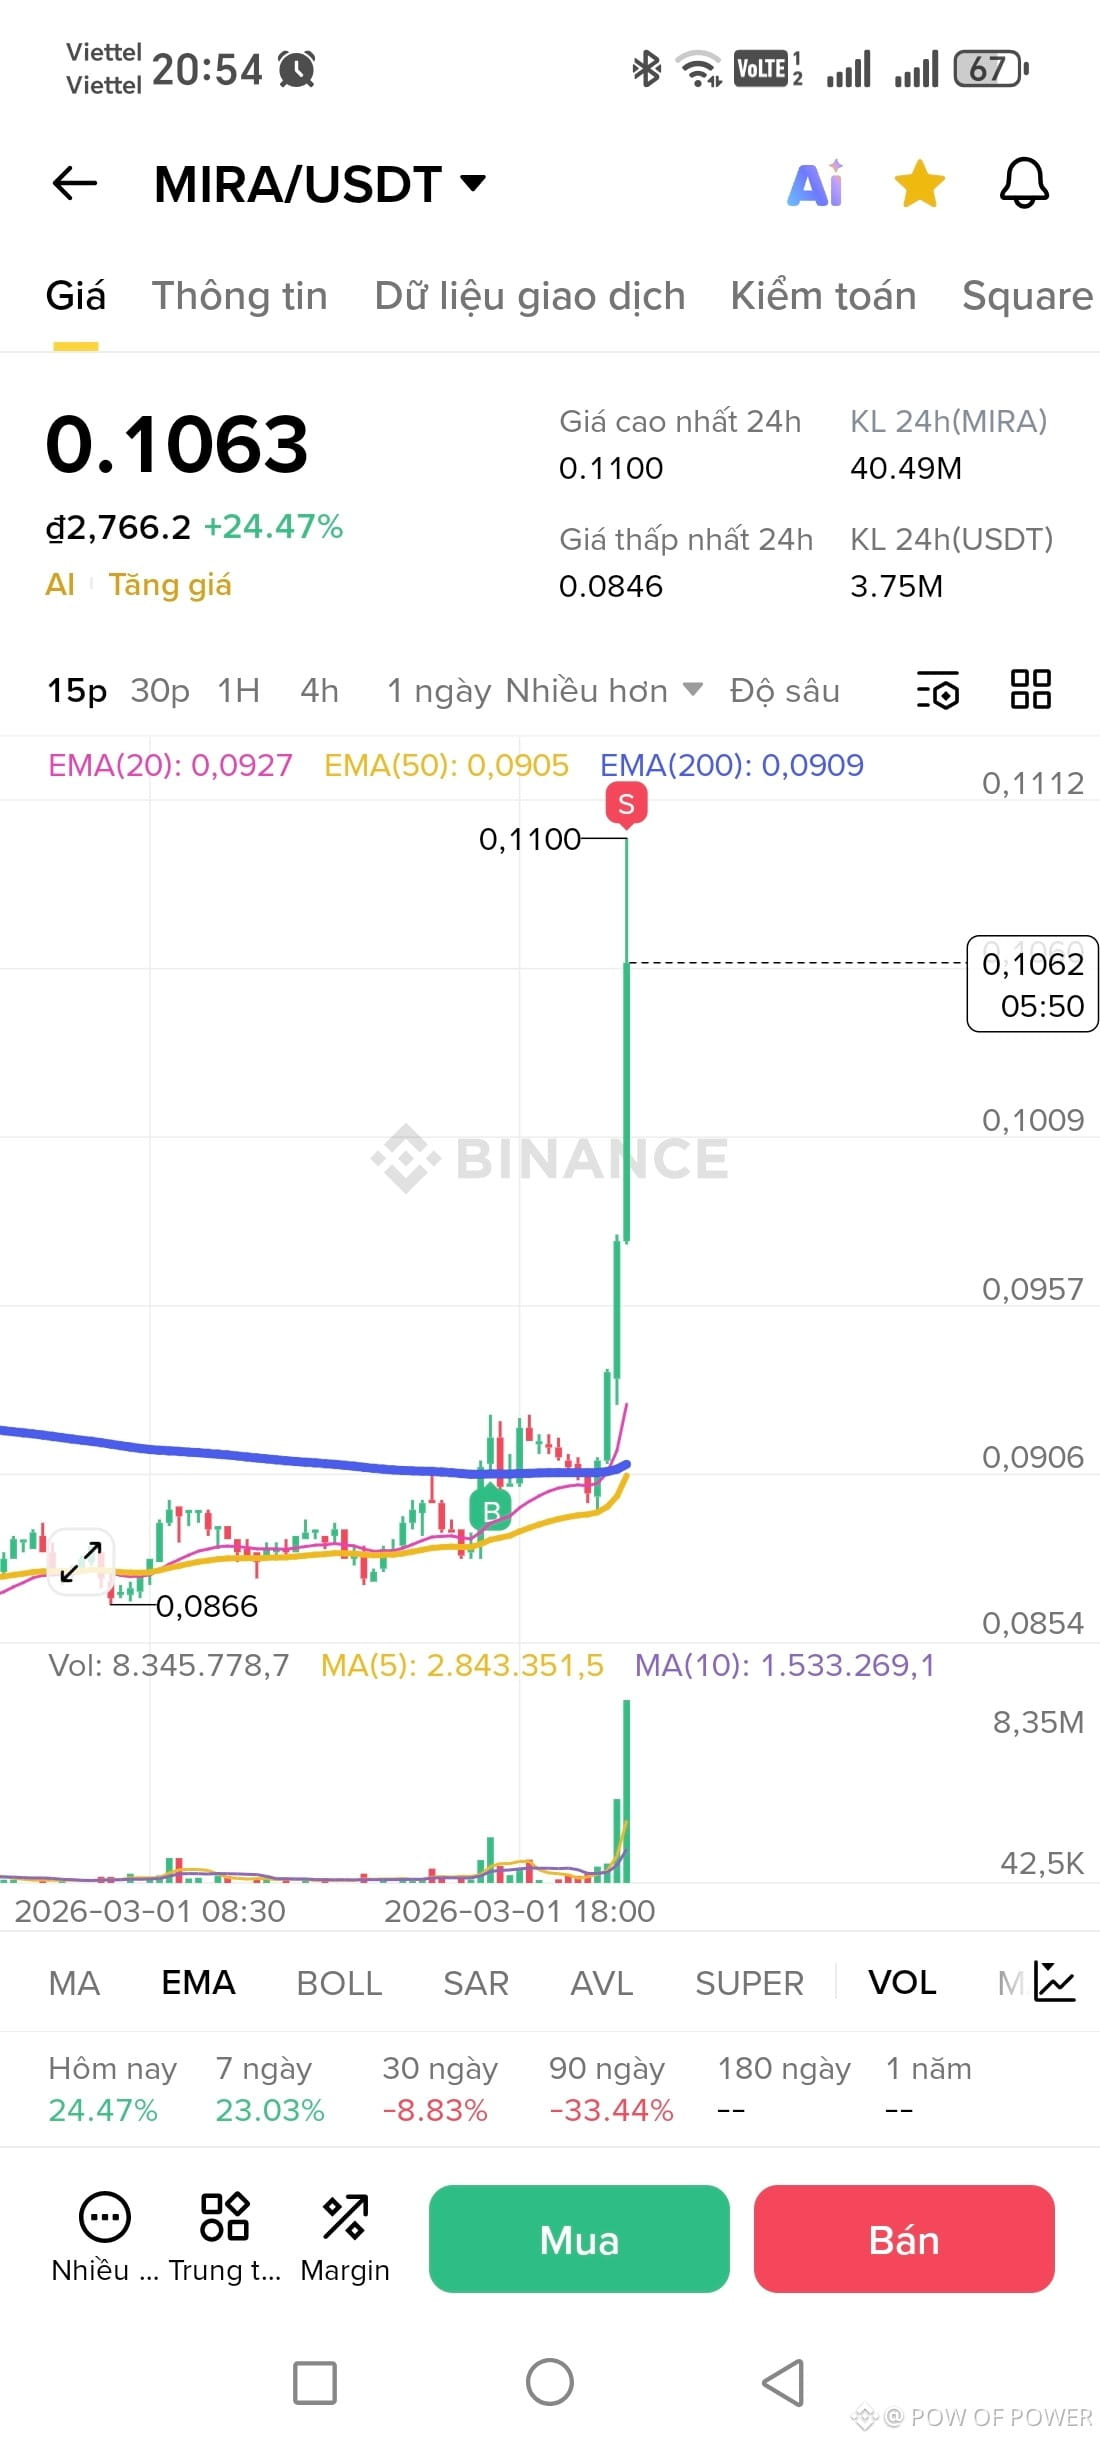
Task: Toggle the SUPER indicator
Action: 749,1982
